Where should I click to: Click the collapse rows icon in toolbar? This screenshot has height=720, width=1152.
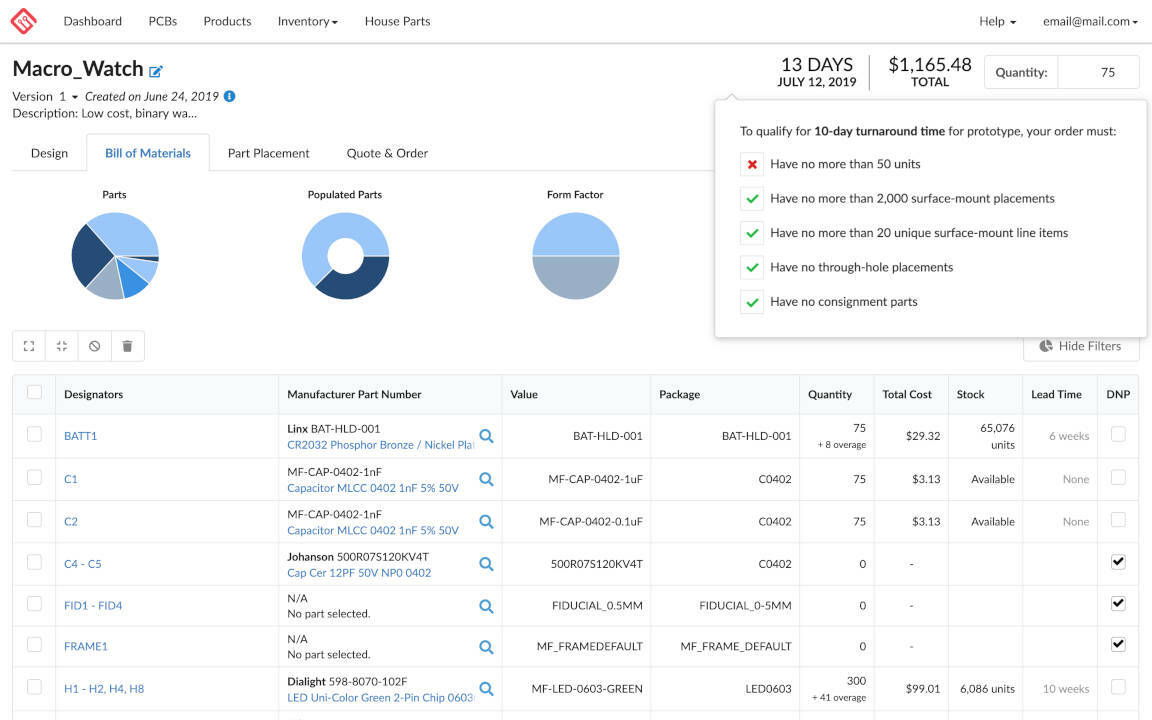(x=62, y=346)
